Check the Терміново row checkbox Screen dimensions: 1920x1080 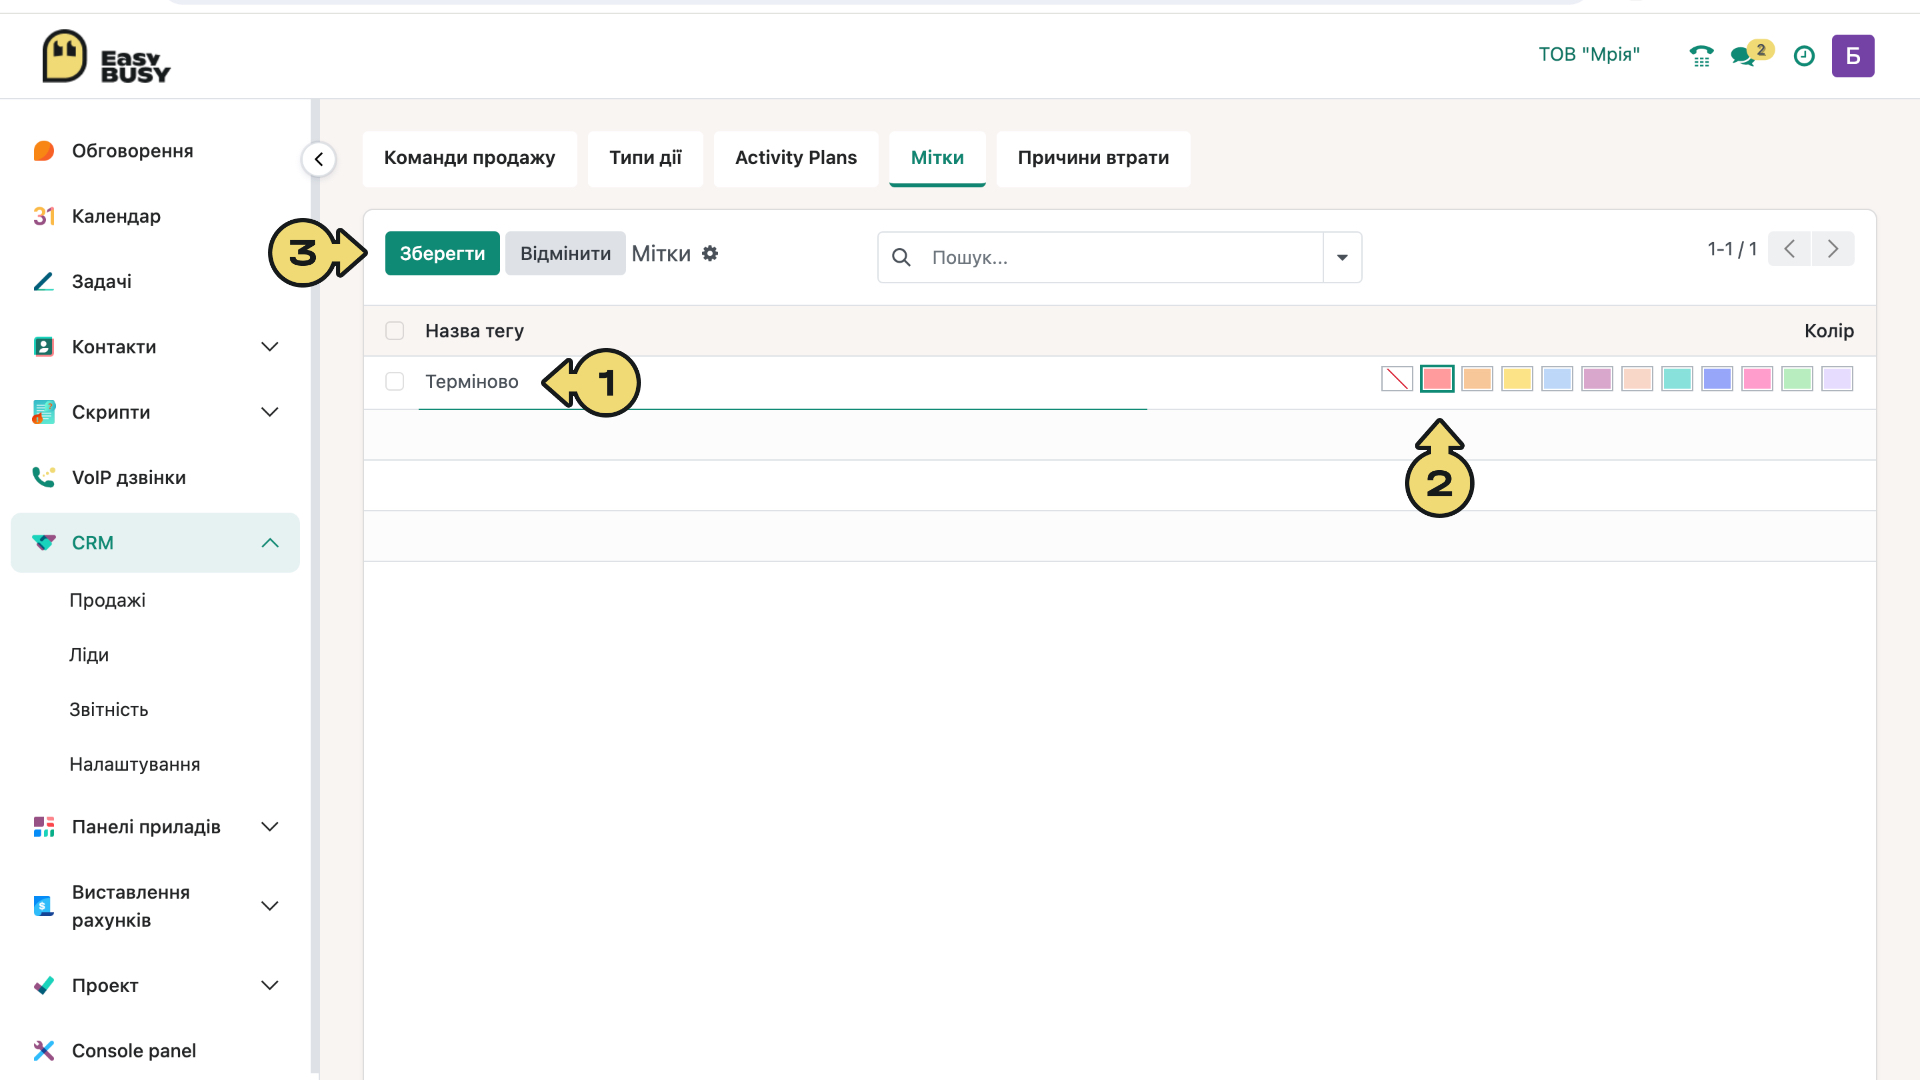(x=395, y=382)
